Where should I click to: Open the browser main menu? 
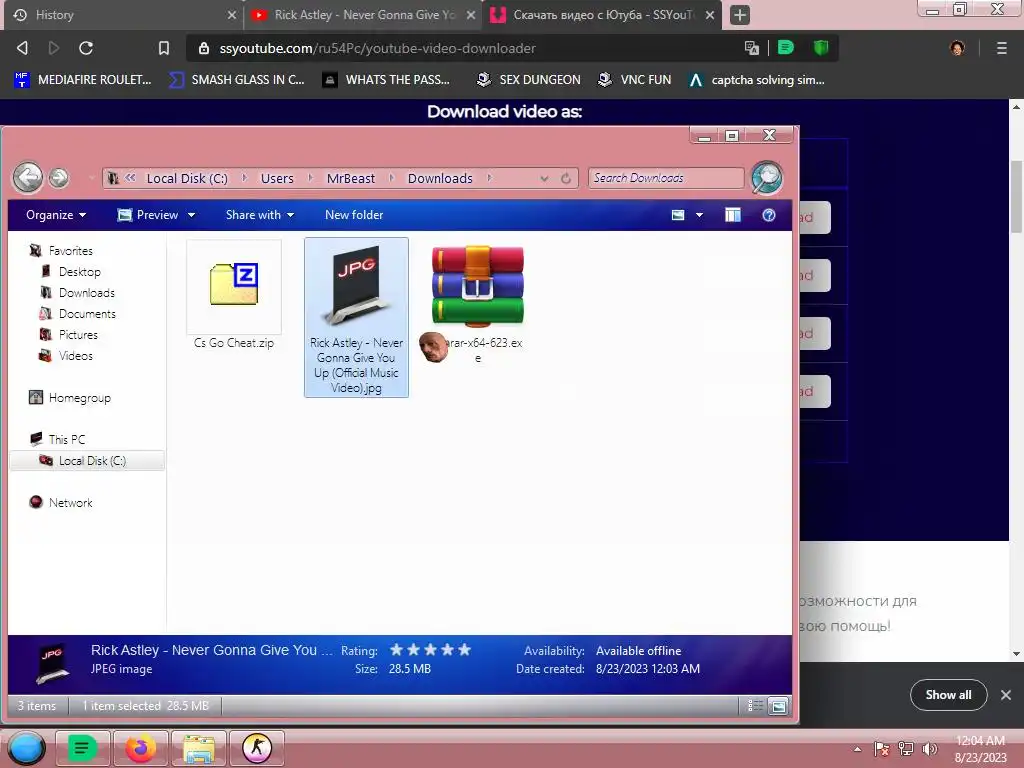click(1001, 48)
